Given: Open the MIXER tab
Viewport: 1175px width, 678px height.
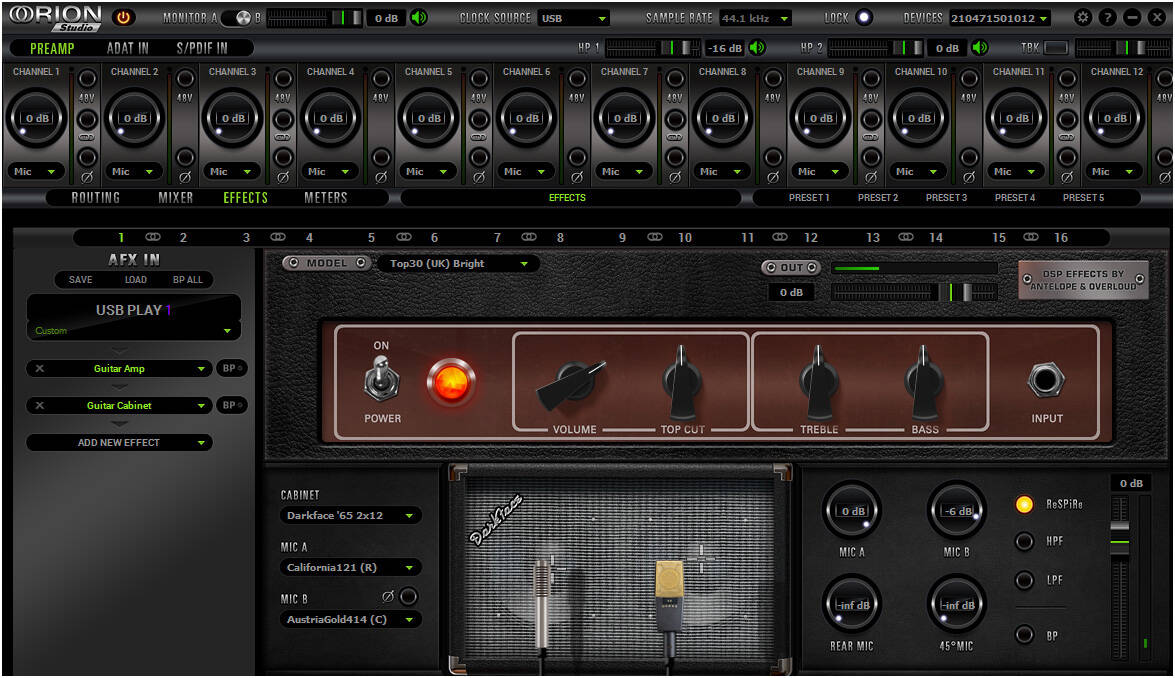Looking at the screenshot, I should (x=175, y=198).
